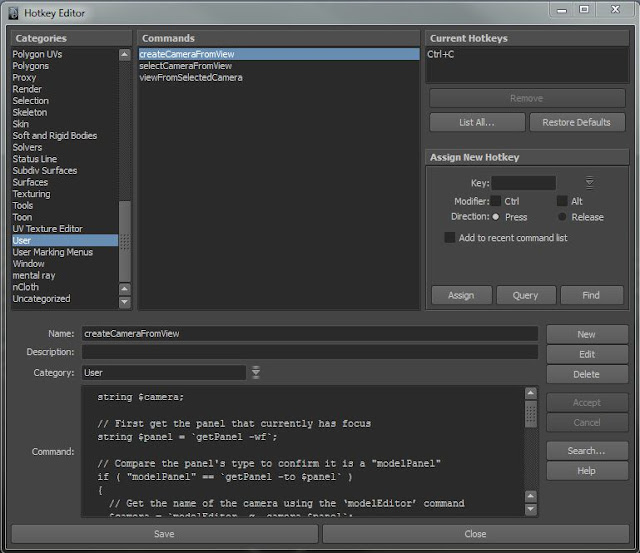
Task: Minimize the Hotkey Editor window
Action: [x=562, y=10]
